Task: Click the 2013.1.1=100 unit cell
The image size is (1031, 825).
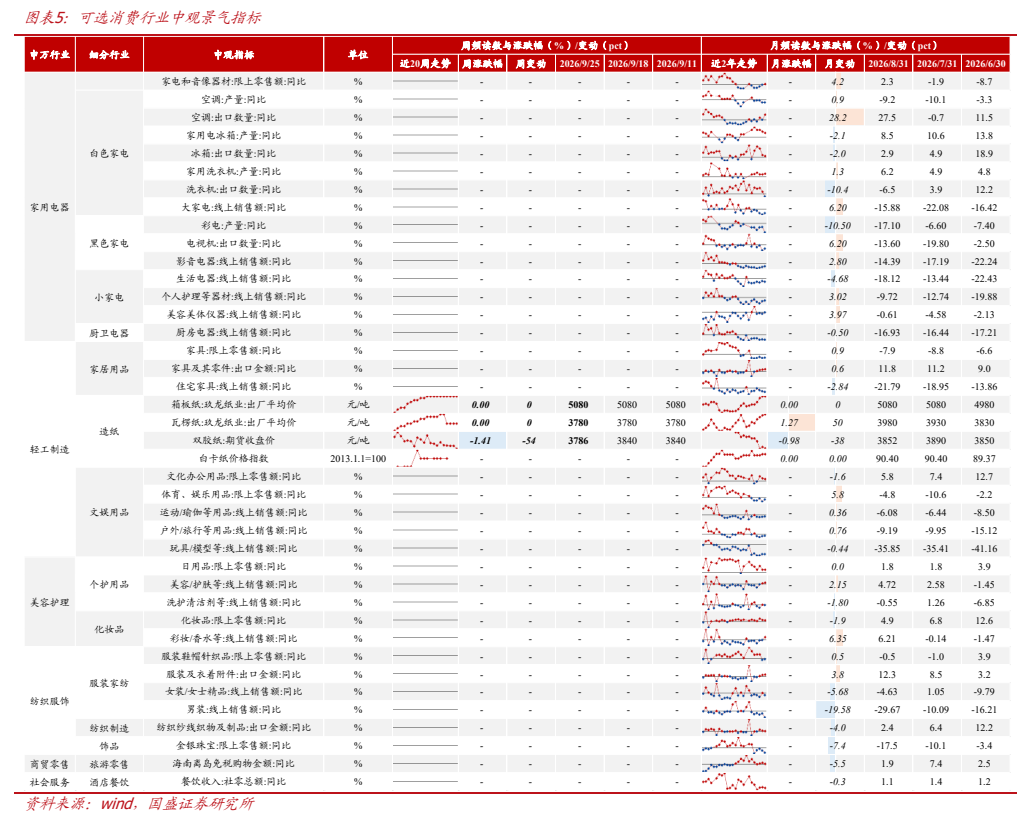Action: (358, 458)
